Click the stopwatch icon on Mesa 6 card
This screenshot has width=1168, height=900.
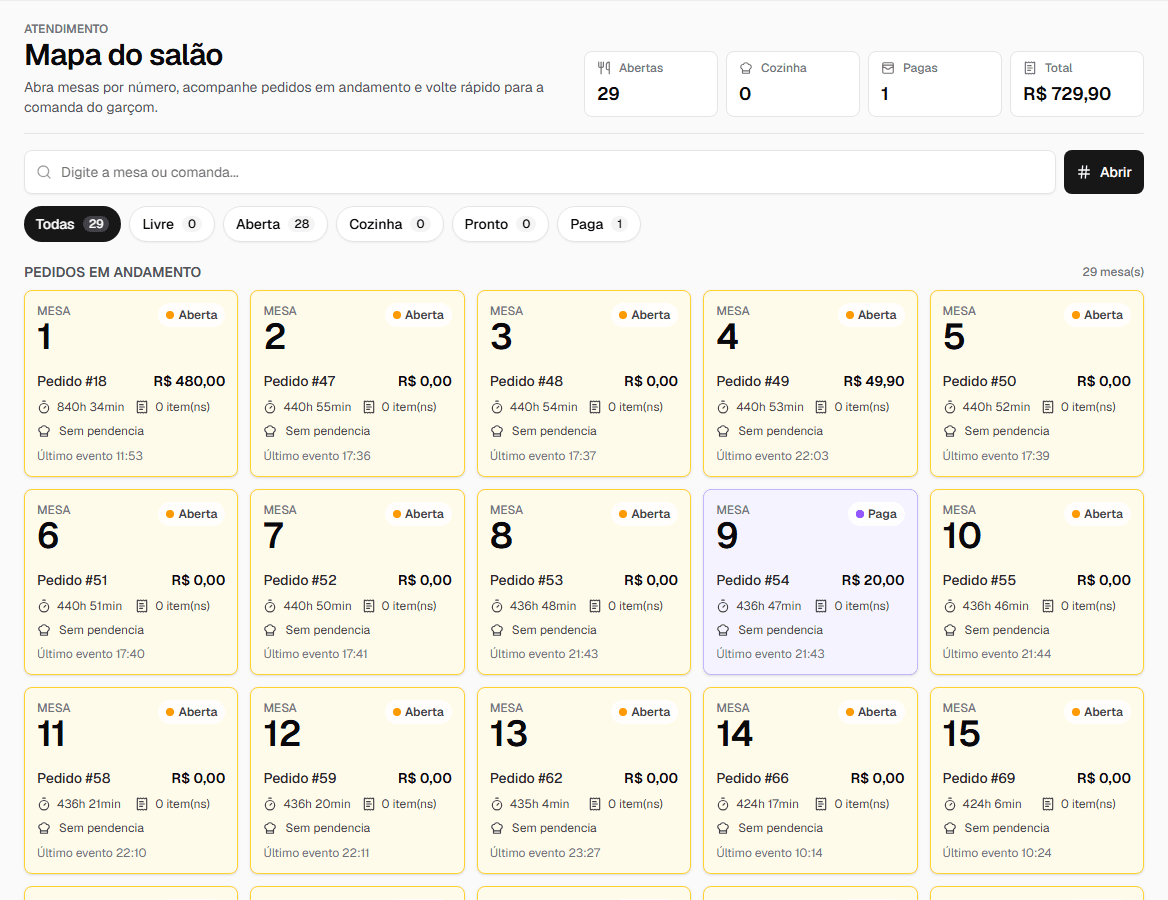click(44, 606)
